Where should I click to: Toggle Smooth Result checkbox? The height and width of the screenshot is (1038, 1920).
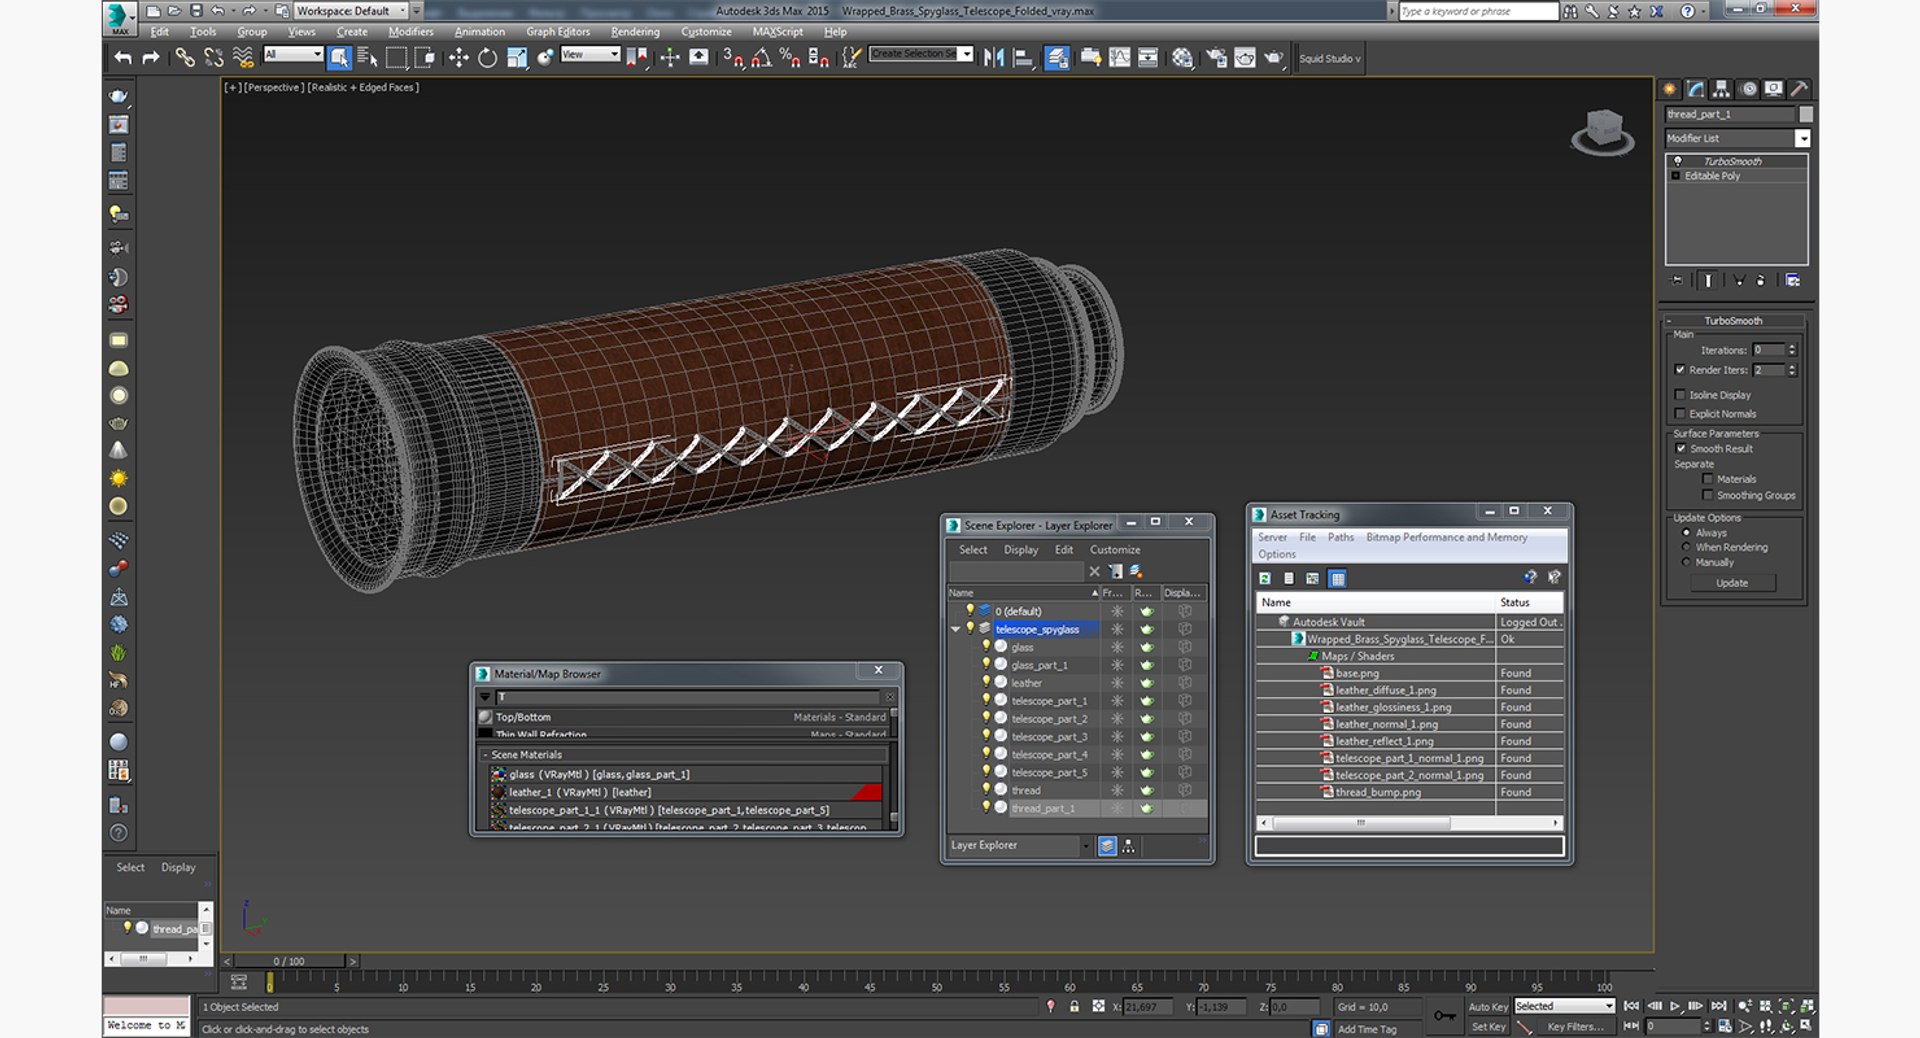click(1680, 449)
